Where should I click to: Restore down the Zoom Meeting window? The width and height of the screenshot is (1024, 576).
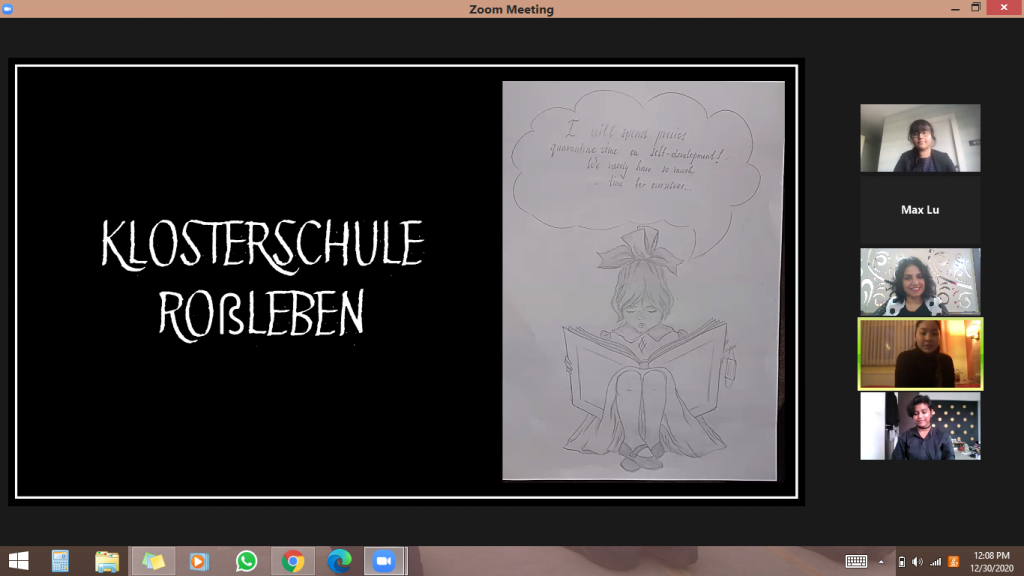pos(976,8)
